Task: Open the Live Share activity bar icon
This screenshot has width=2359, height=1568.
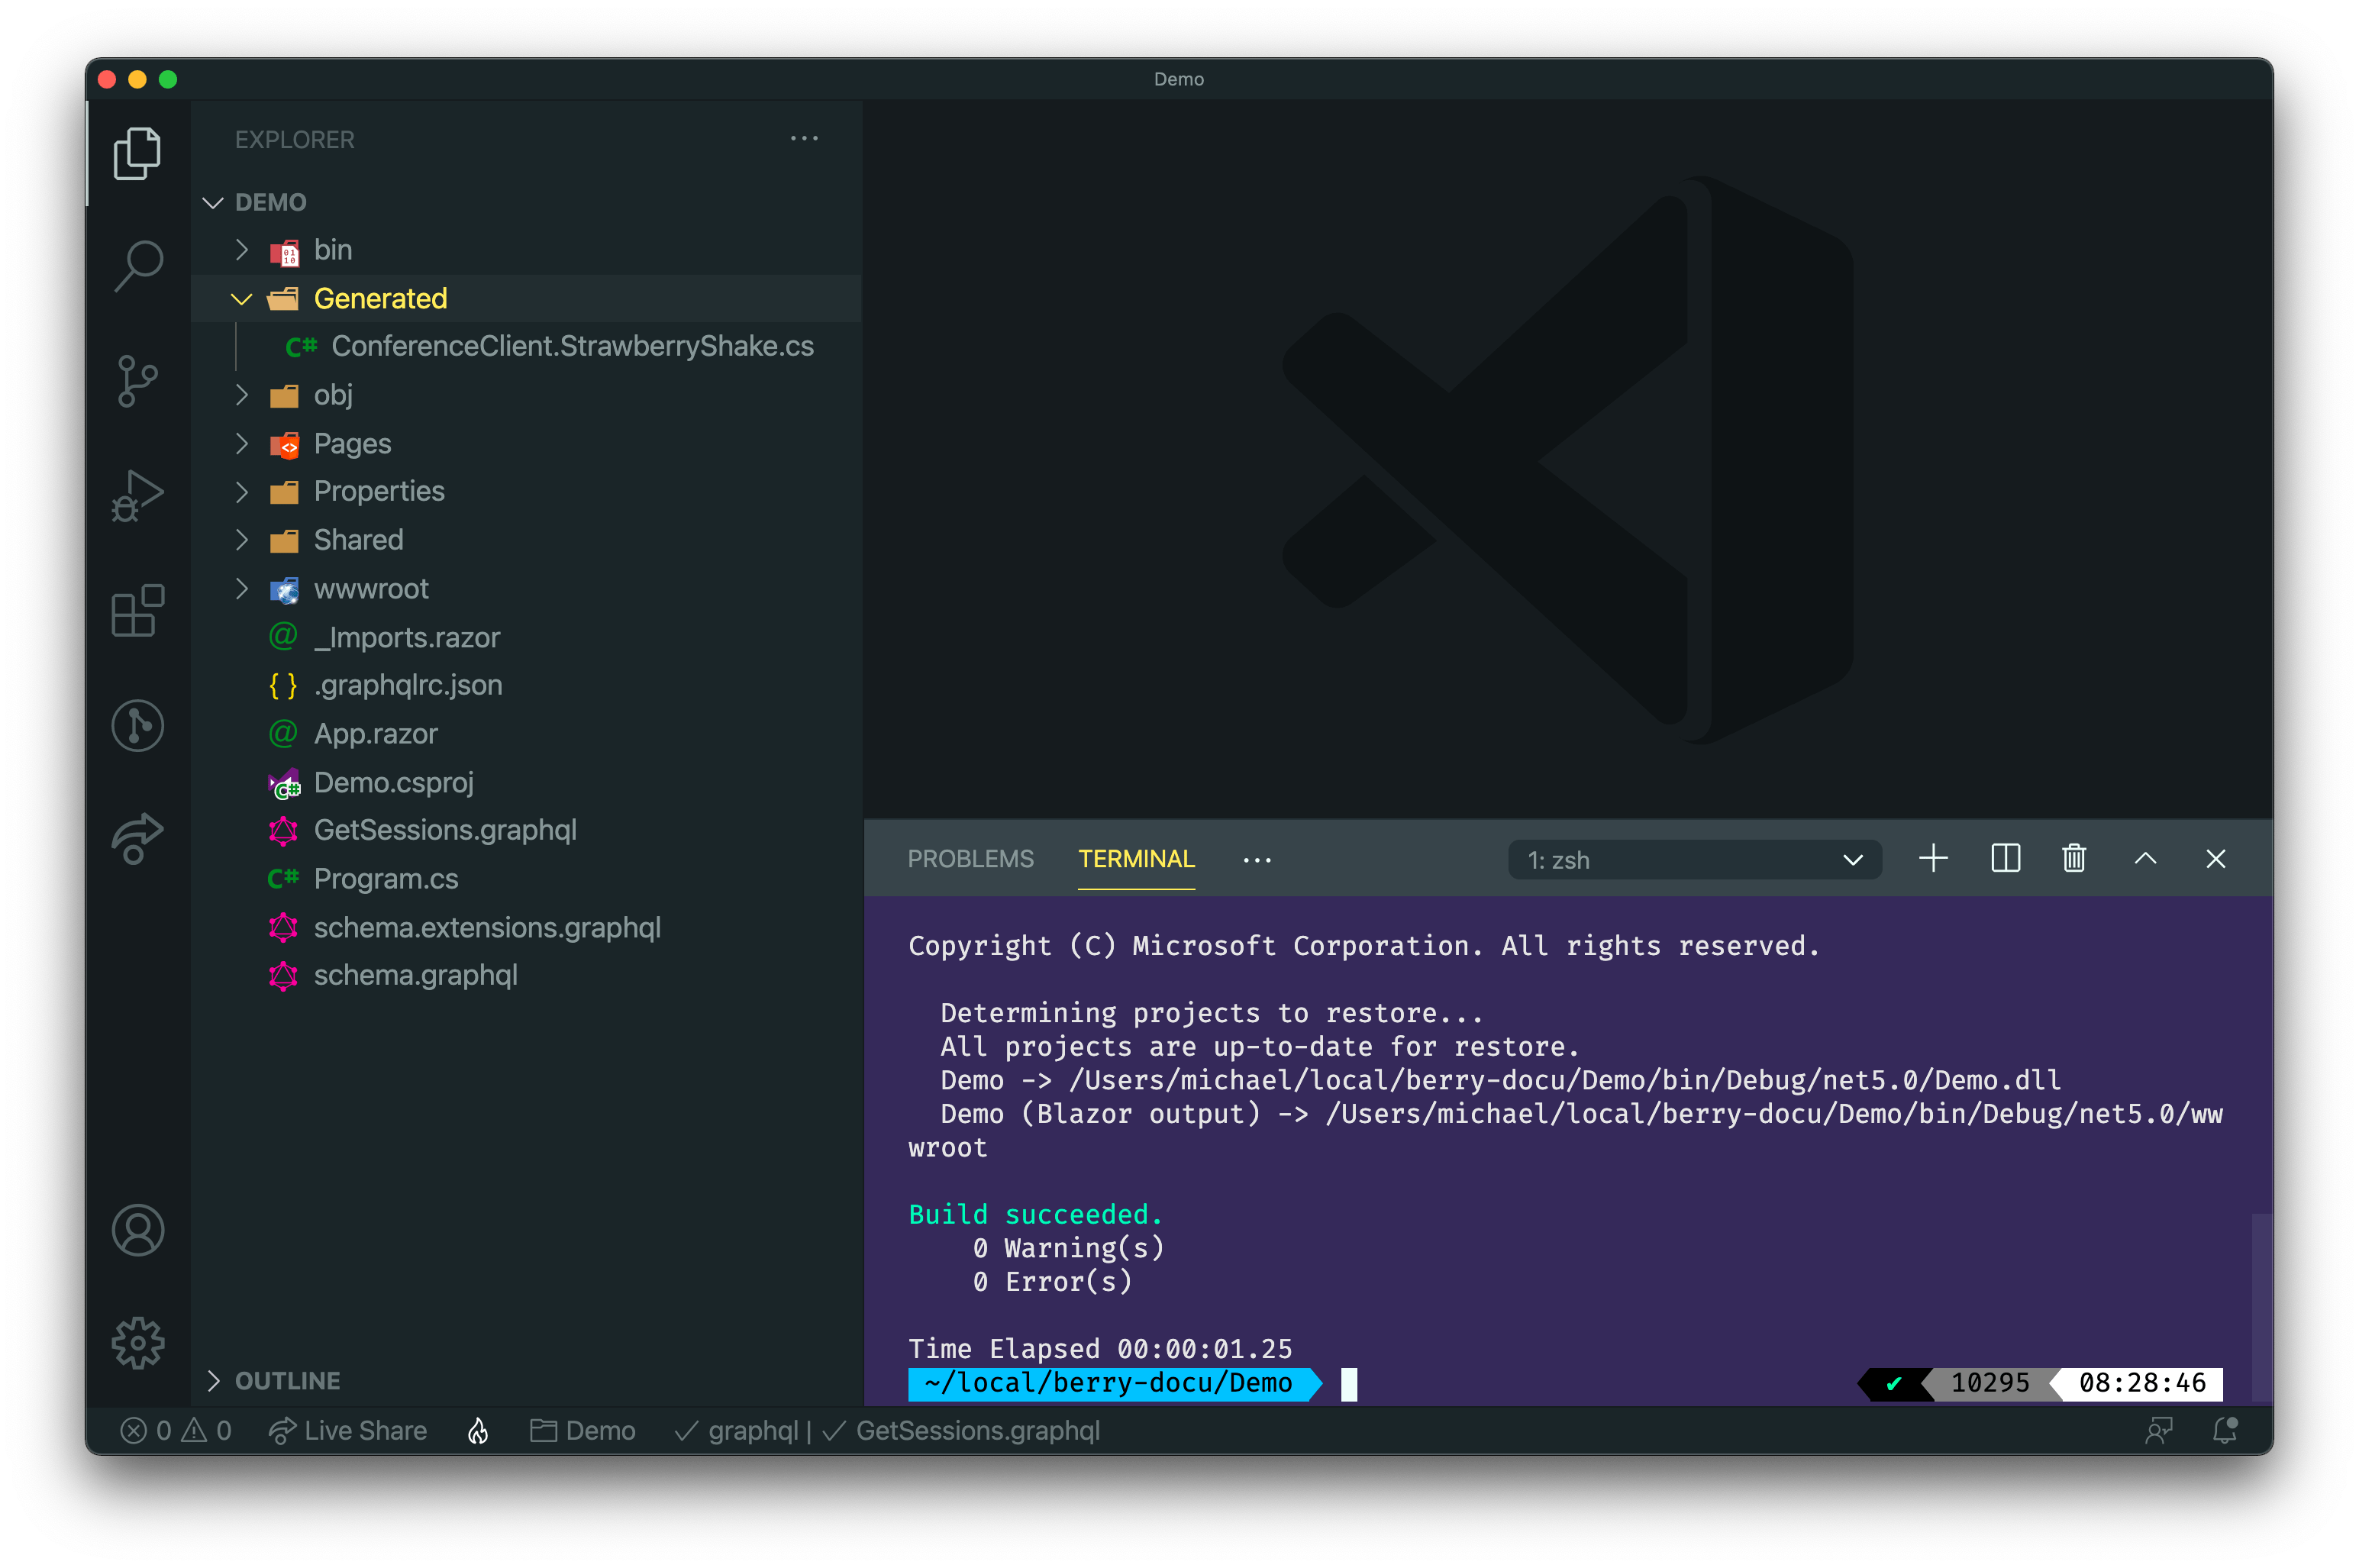Action: coord(138,838)
